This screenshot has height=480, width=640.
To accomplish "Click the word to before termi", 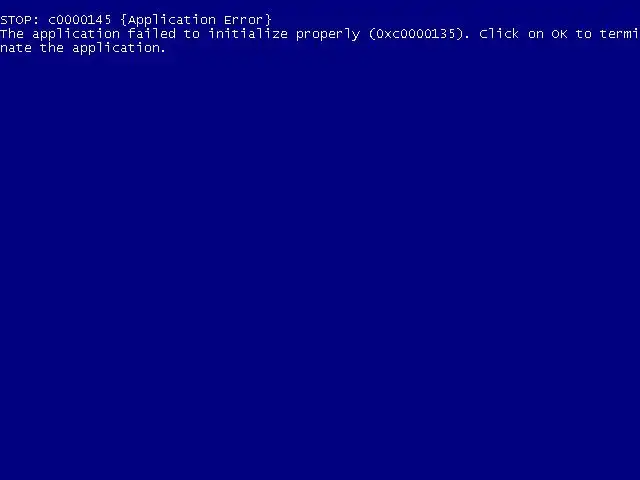I will [584, 34].
